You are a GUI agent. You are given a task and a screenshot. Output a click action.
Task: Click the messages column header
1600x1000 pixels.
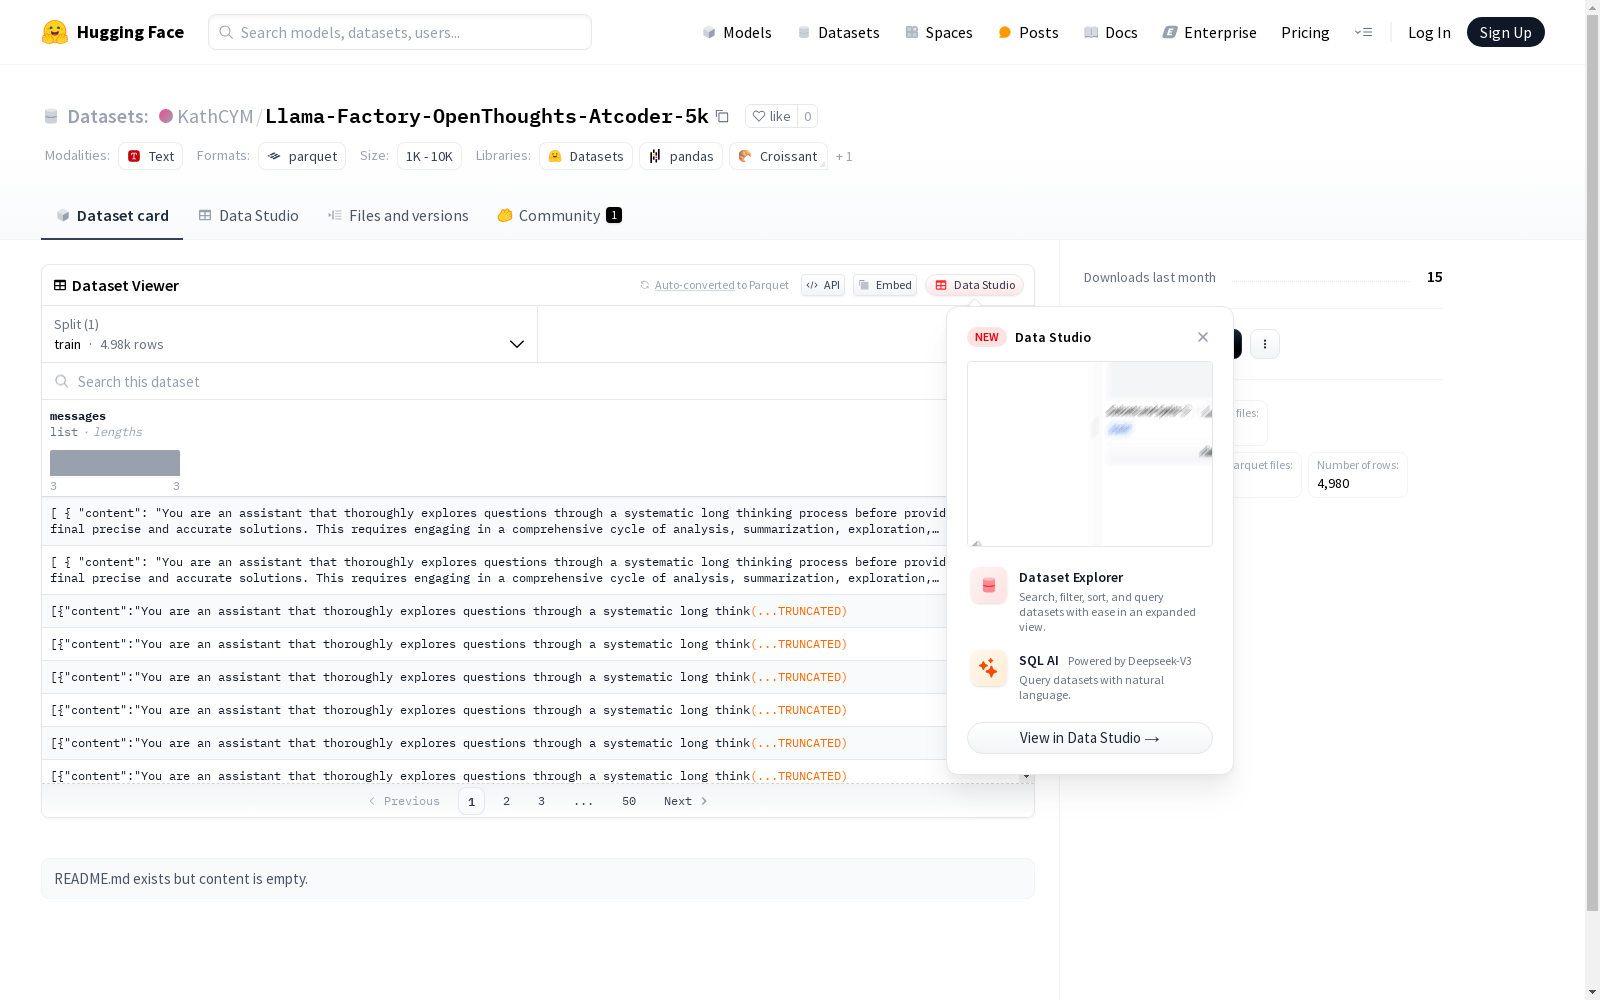(x=78, y=416)
